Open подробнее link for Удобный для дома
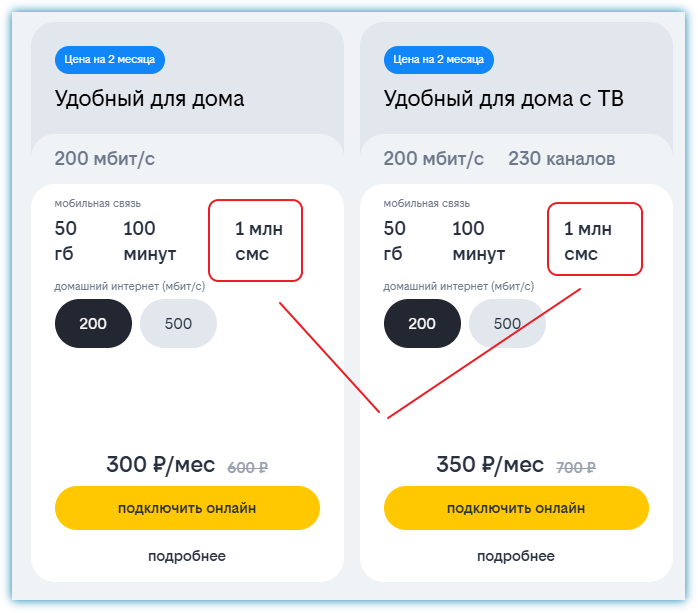Screen dimensions: 698x613 click(x=187, y=556)
